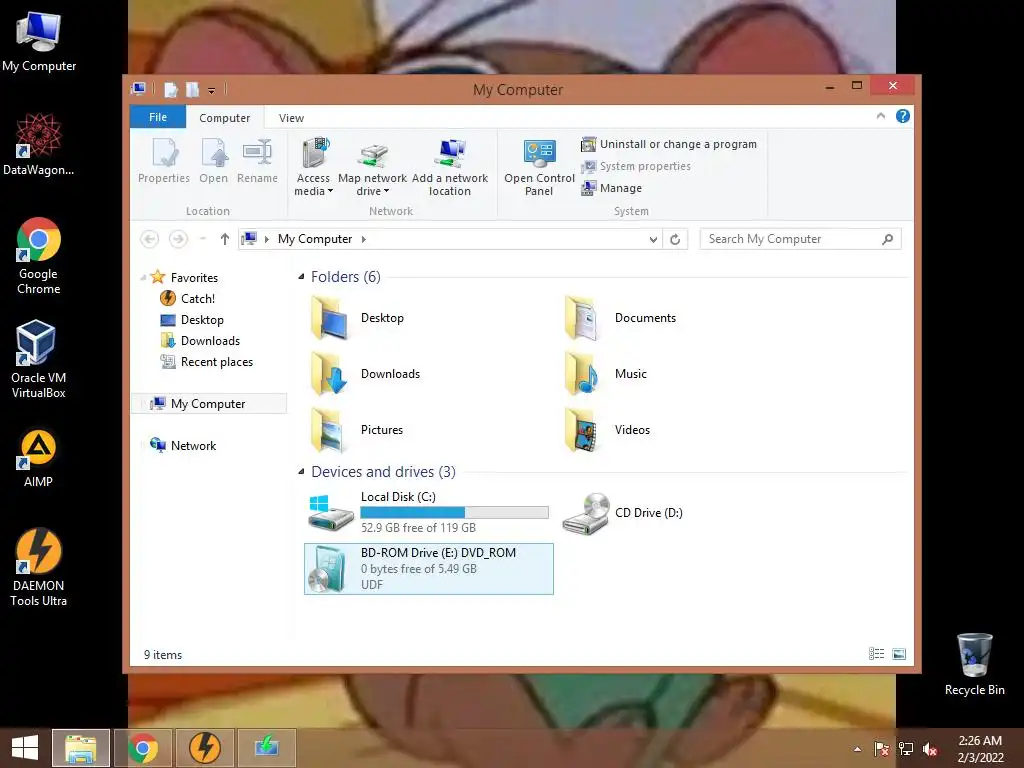Click the Forward navigation arrow
This screenshot has width=1024, height=768.
pos(178,239)
